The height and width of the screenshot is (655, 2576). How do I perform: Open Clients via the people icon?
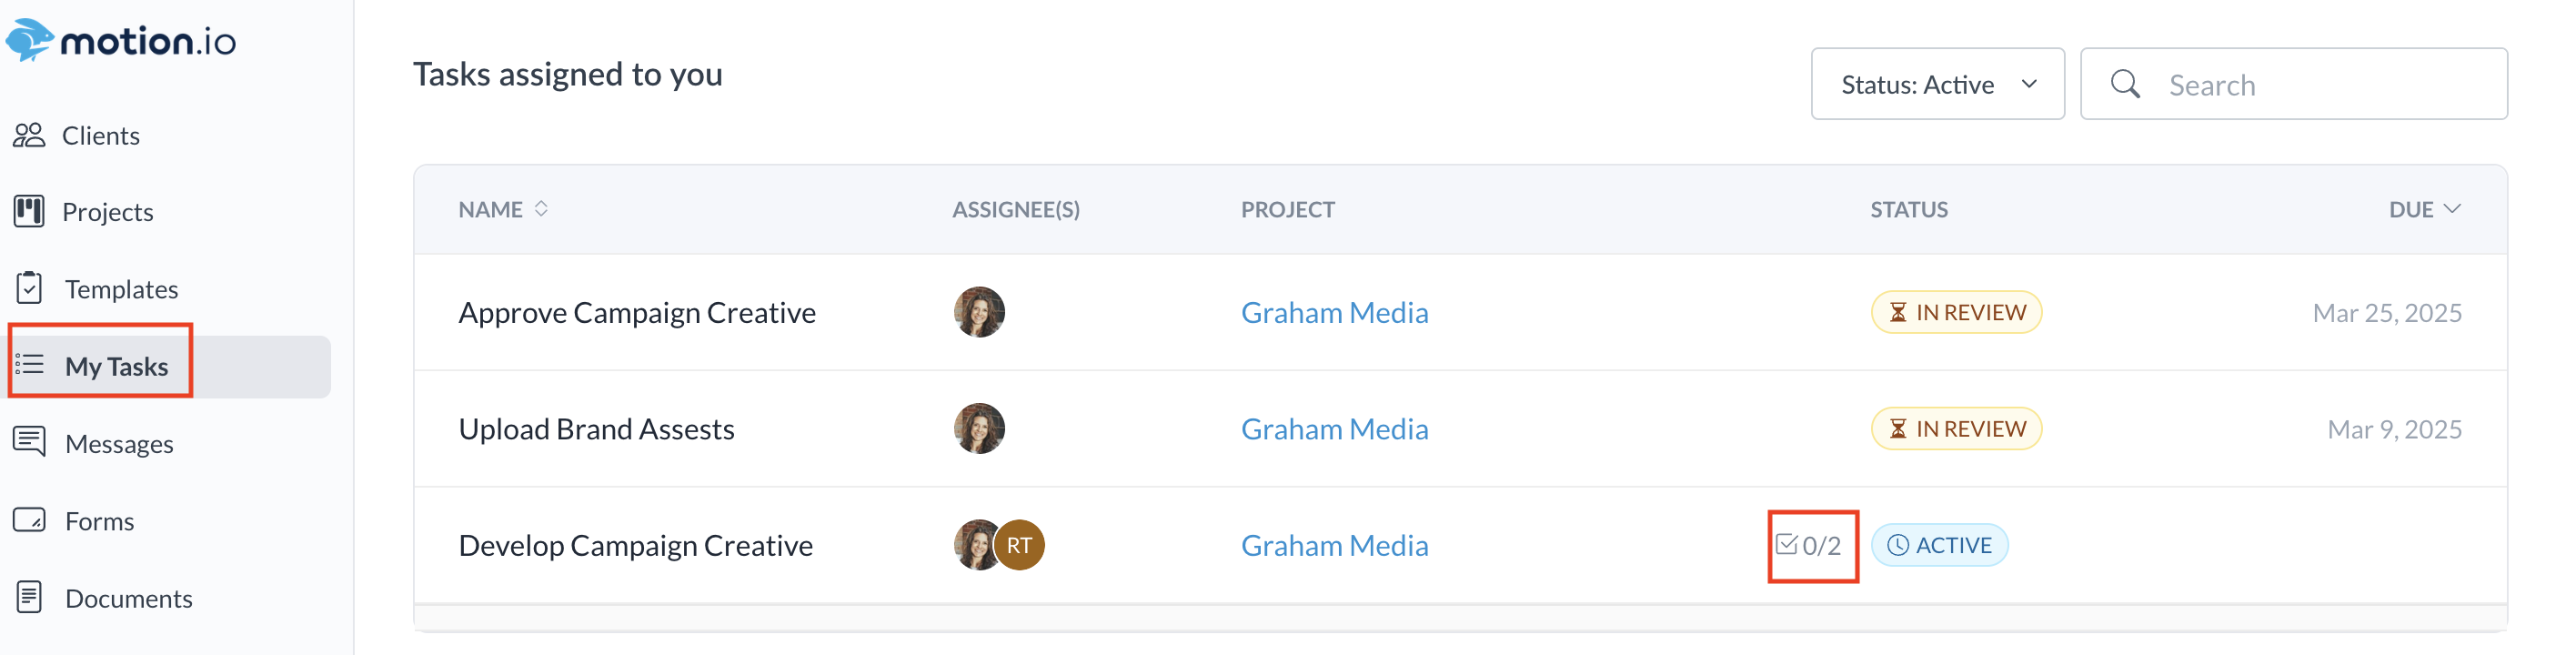[29, 135]
